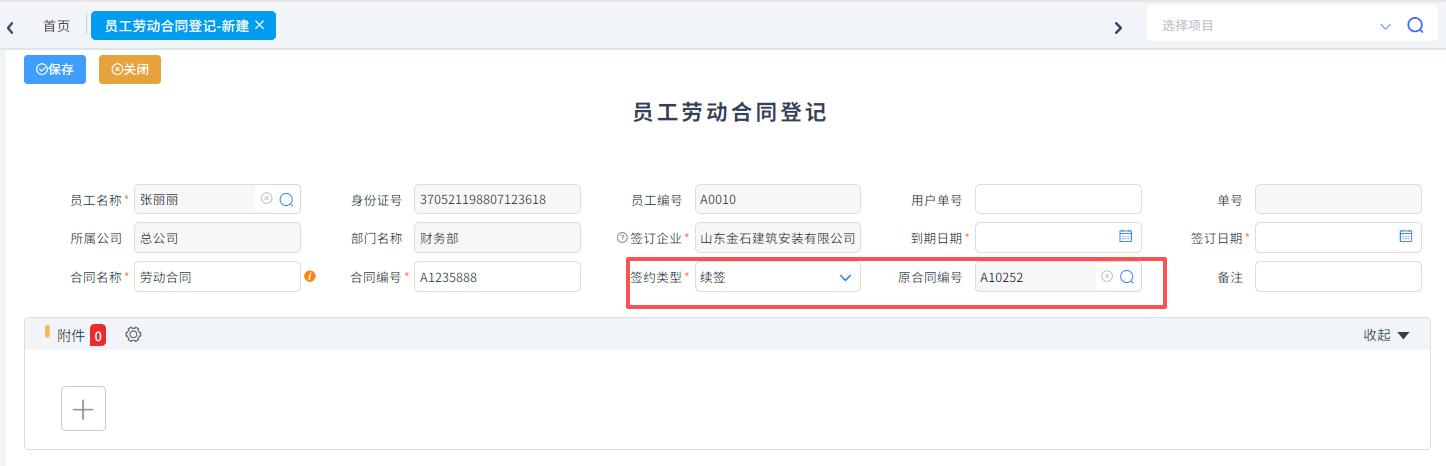Open the 签约类型 dropdown showing 续签

[x=777, y=277]
